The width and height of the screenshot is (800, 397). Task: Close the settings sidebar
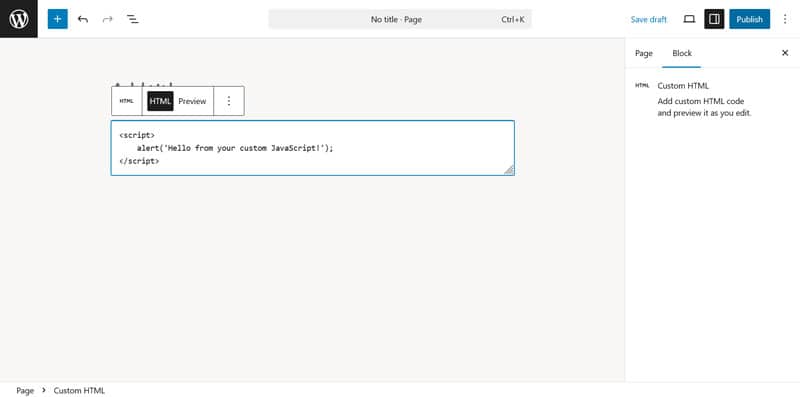coord(785,53)
